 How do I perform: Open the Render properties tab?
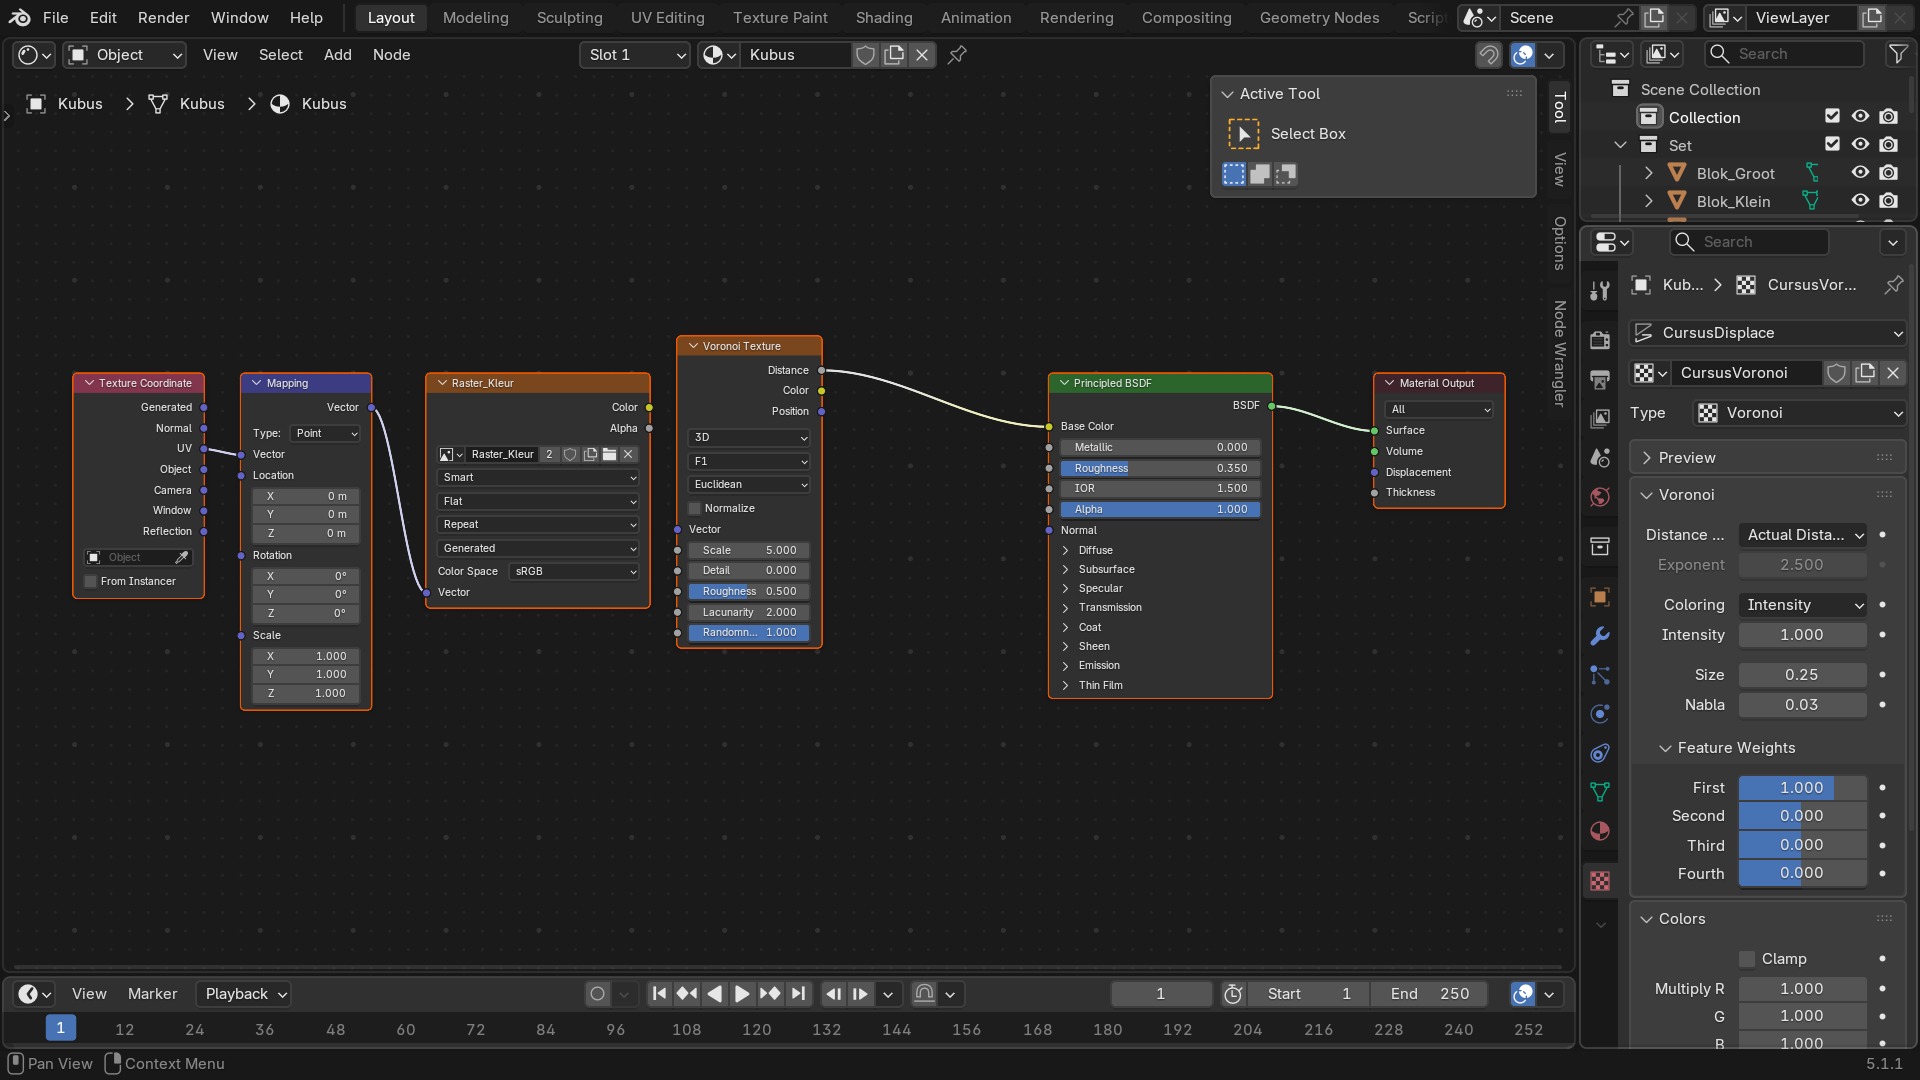tap(1600, 339)
